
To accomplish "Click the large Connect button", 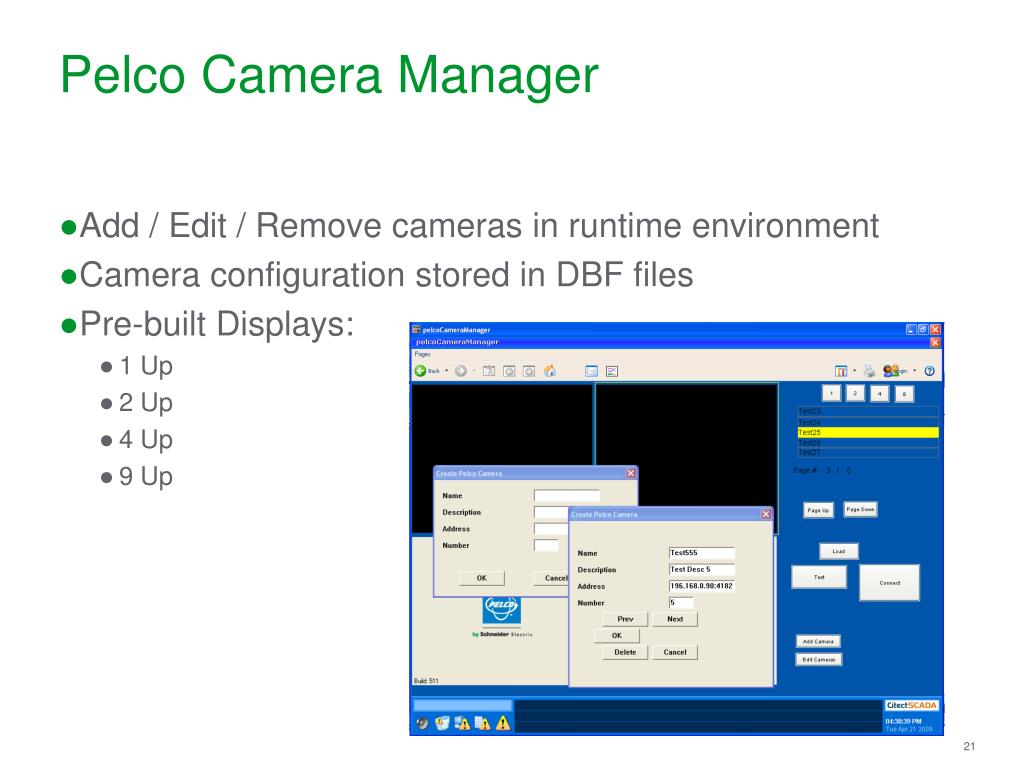I will pyautogui.click(x=889, y=583).
